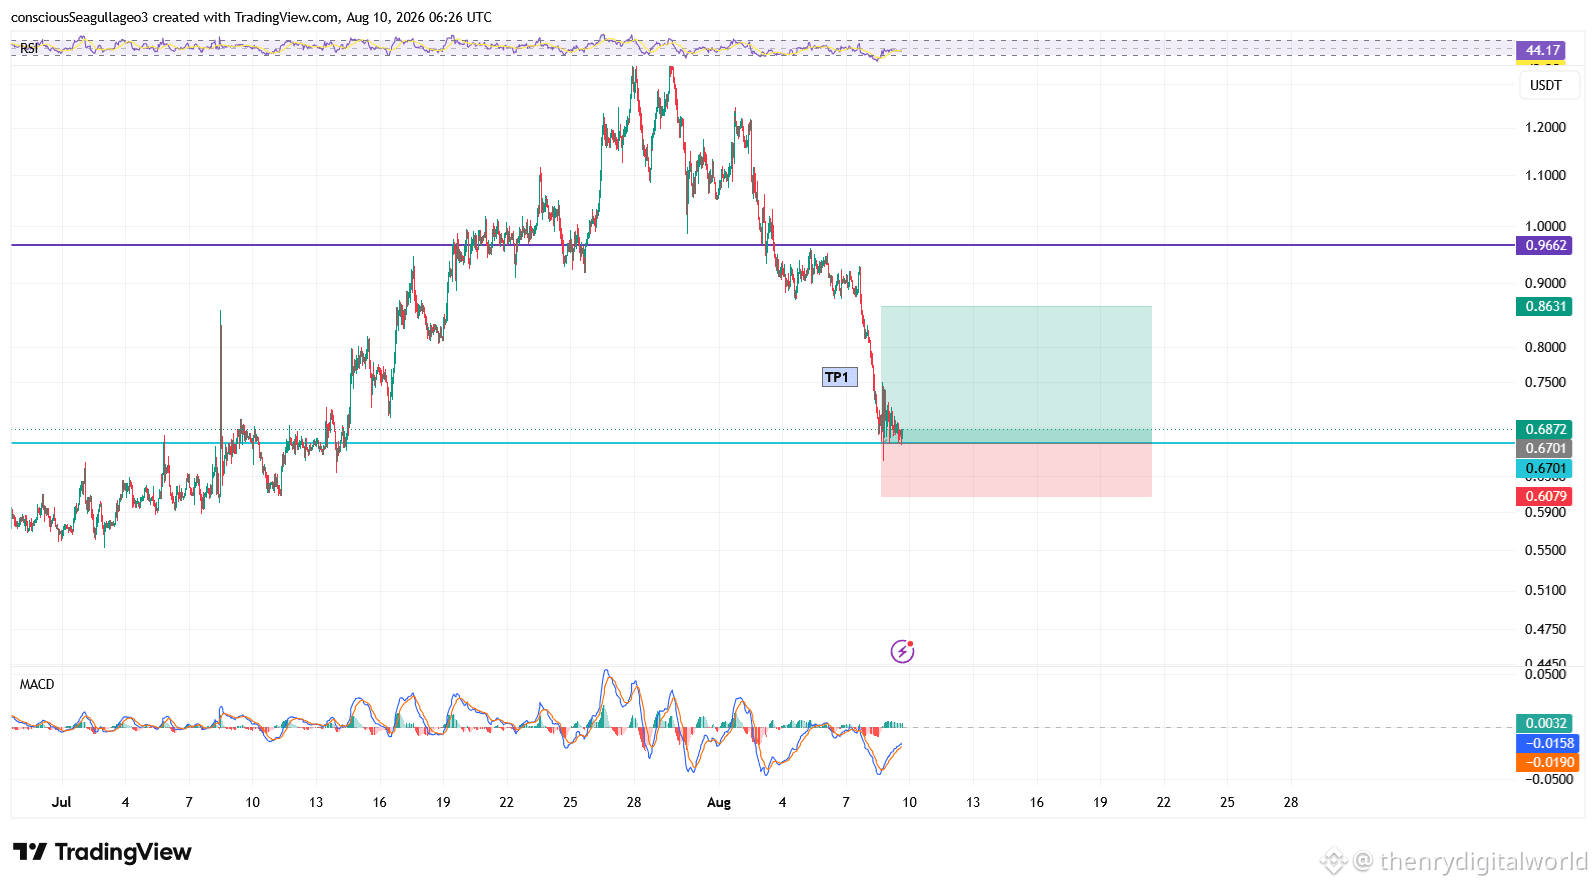
Task: Select the green take-profit zone of the position
Action: (x=1016, y=374)
